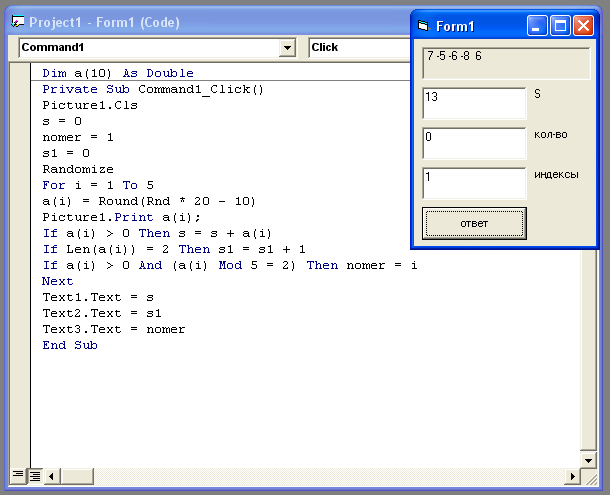Click the Form1 window icon
610x495 pixels.
[x=423, y=26]
